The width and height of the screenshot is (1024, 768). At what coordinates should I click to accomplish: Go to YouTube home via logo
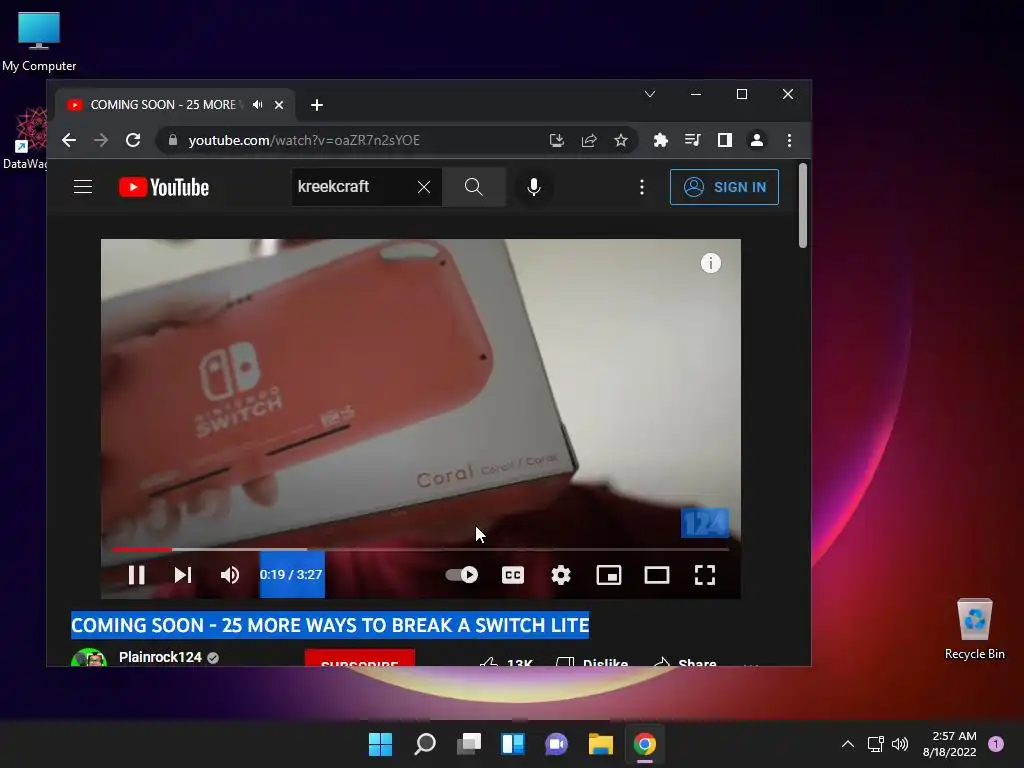[164, 187]
